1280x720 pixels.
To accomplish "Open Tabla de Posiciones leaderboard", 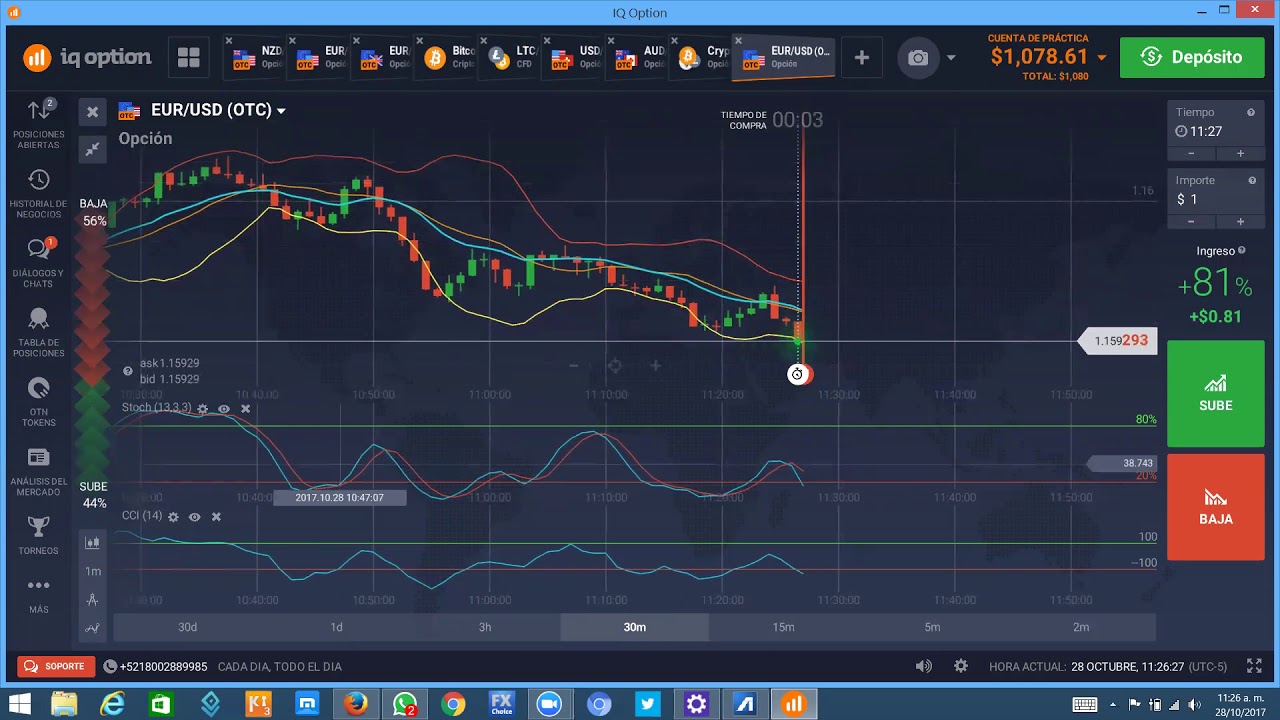I will pyautogui.click(x=38, y=332).
